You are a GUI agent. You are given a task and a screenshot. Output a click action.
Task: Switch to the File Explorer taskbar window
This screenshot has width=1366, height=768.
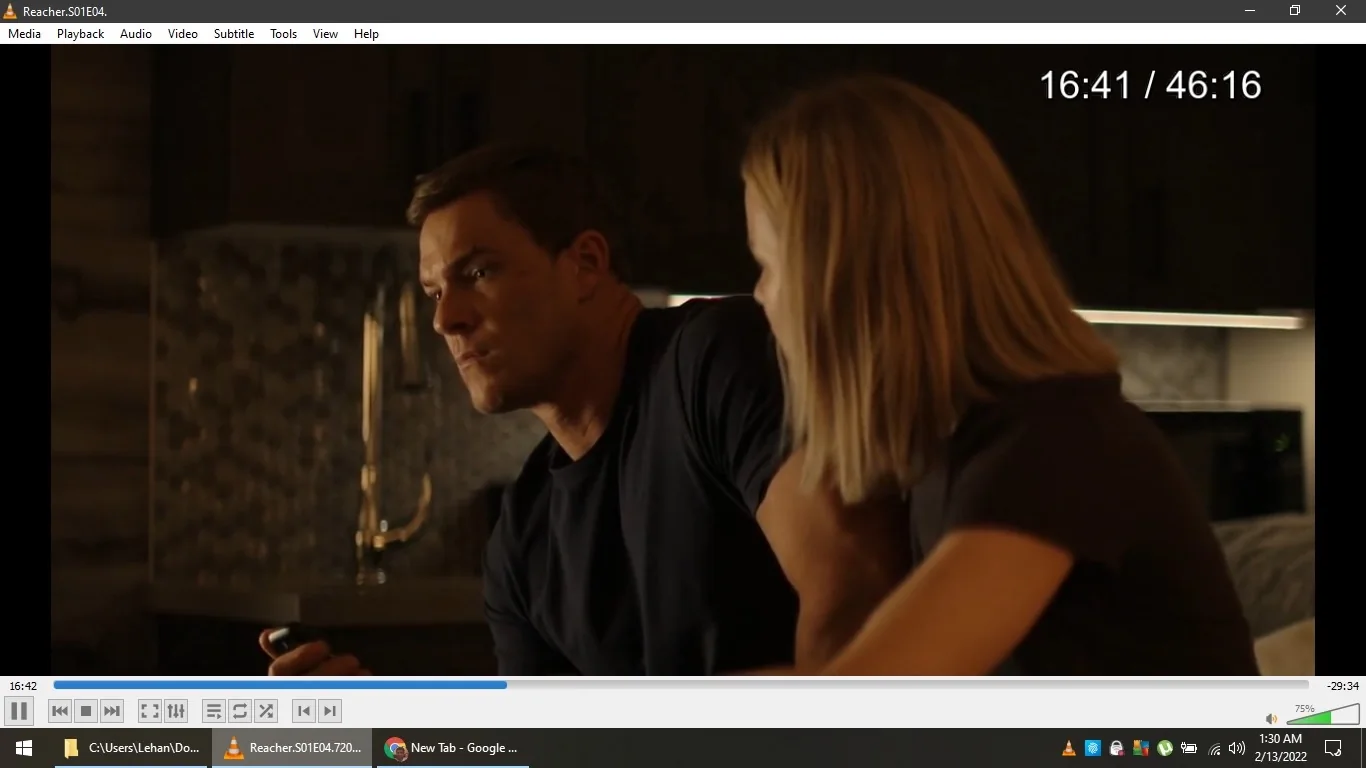click(x=131, y=748)
